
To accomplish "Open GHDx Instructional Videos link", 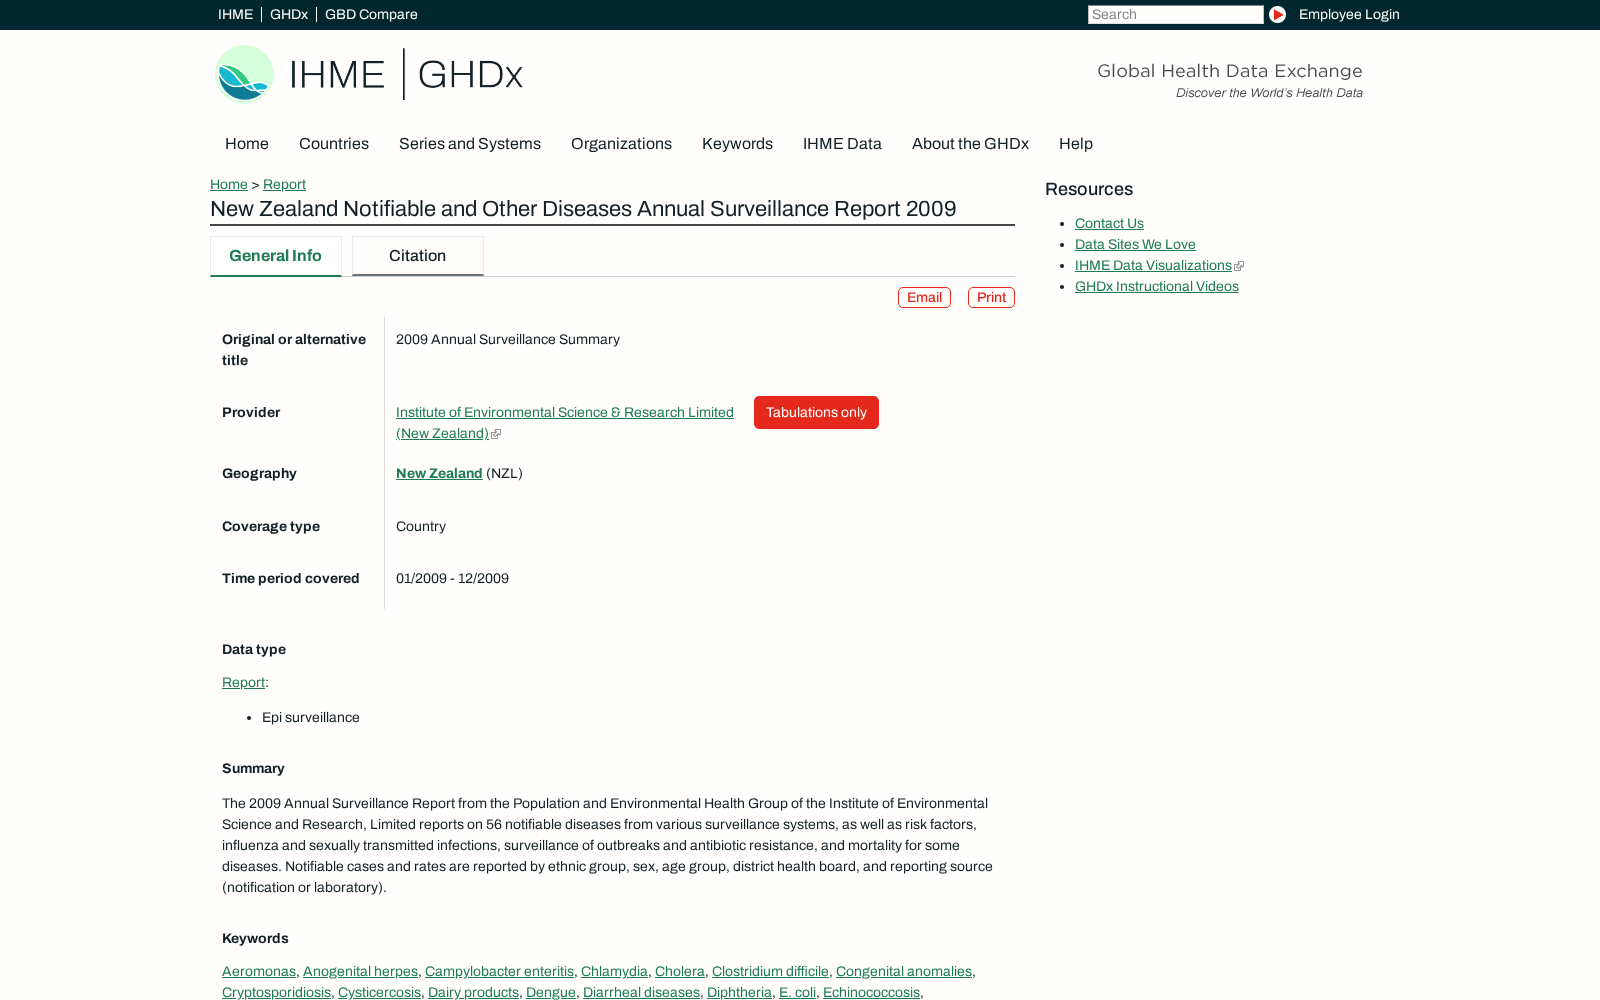I will pyautogui.click(x=1157, y=287).
